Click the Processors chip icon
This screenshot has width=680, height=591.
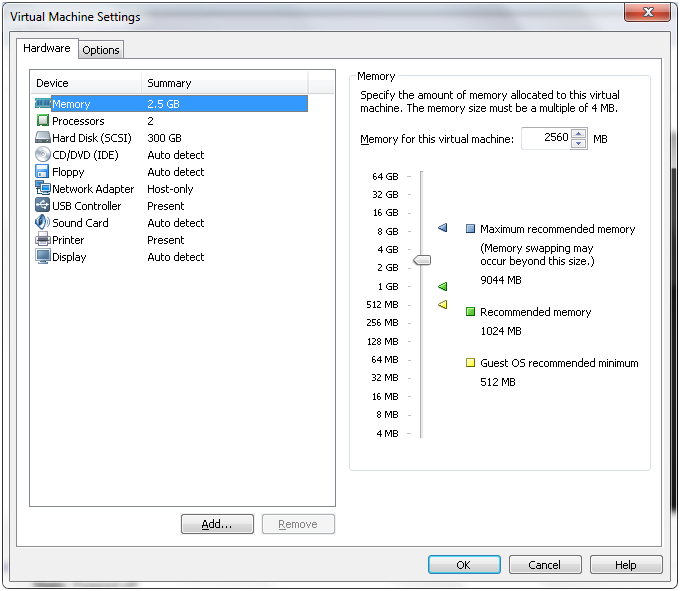click(42, 121)
